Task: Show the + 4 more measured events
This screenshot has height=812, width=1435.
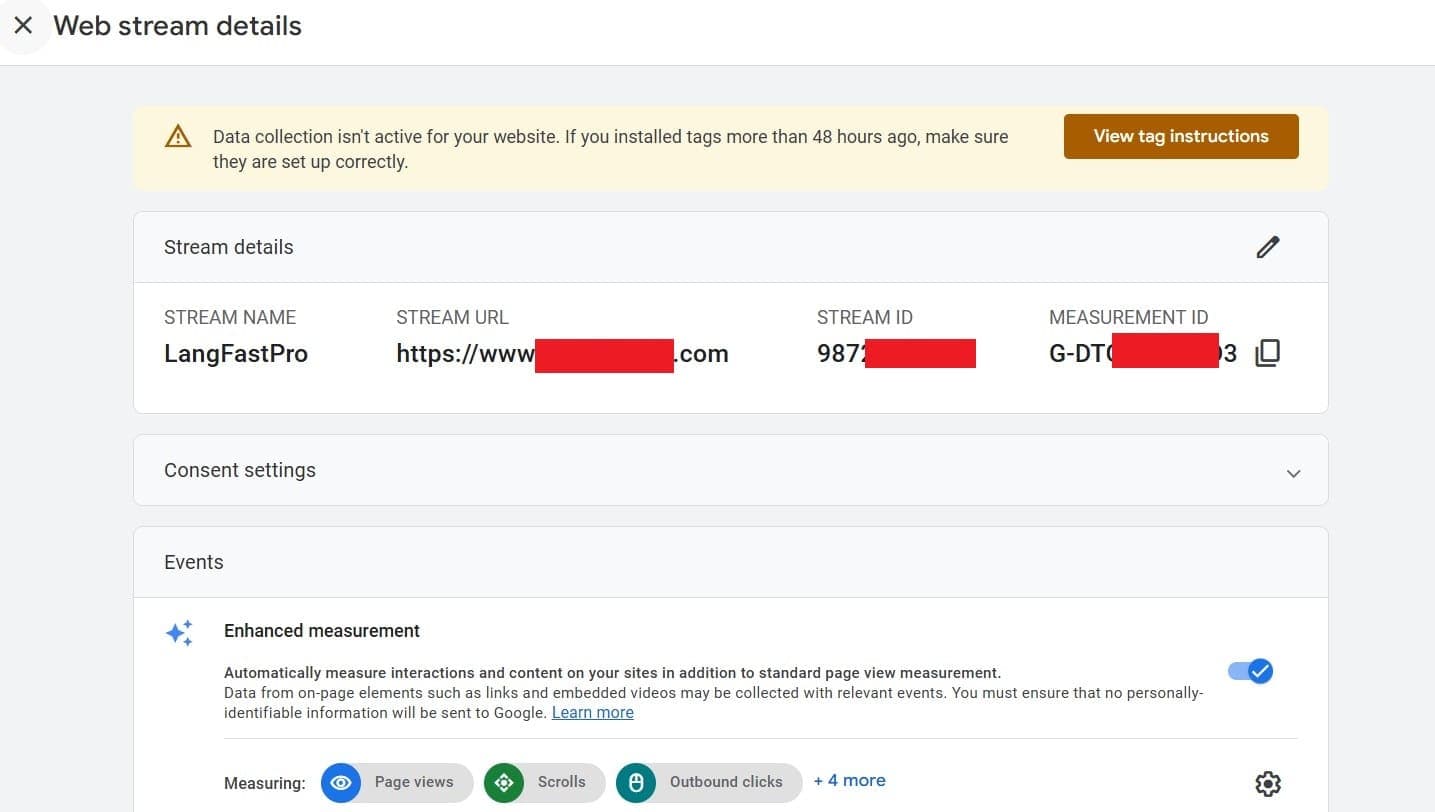Action: pos(849,781)
